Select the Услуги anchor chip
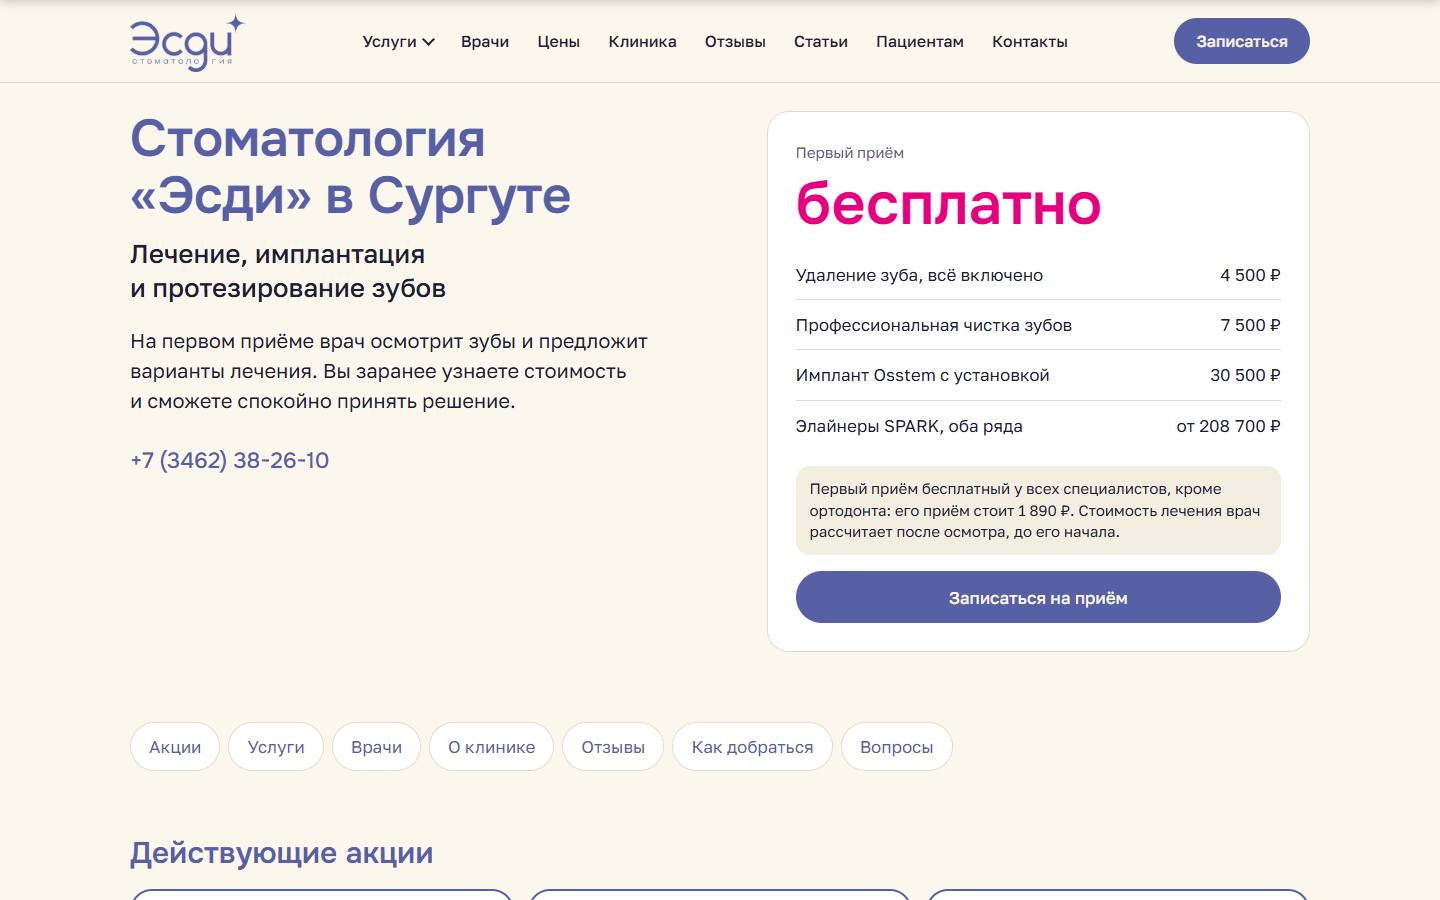1440x900 pixels. tap(276, 747)
